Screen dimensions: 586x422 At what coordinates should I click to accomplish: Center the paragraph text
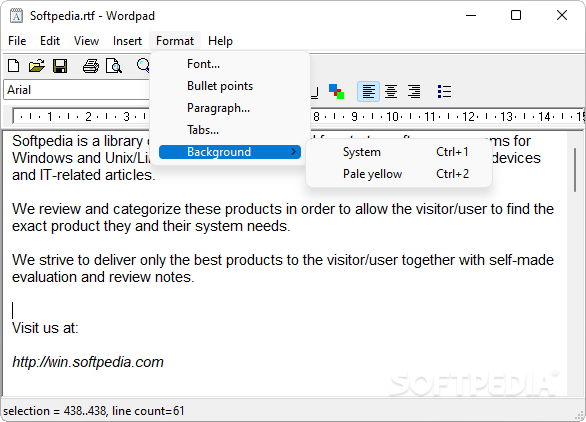pos(391,92)
